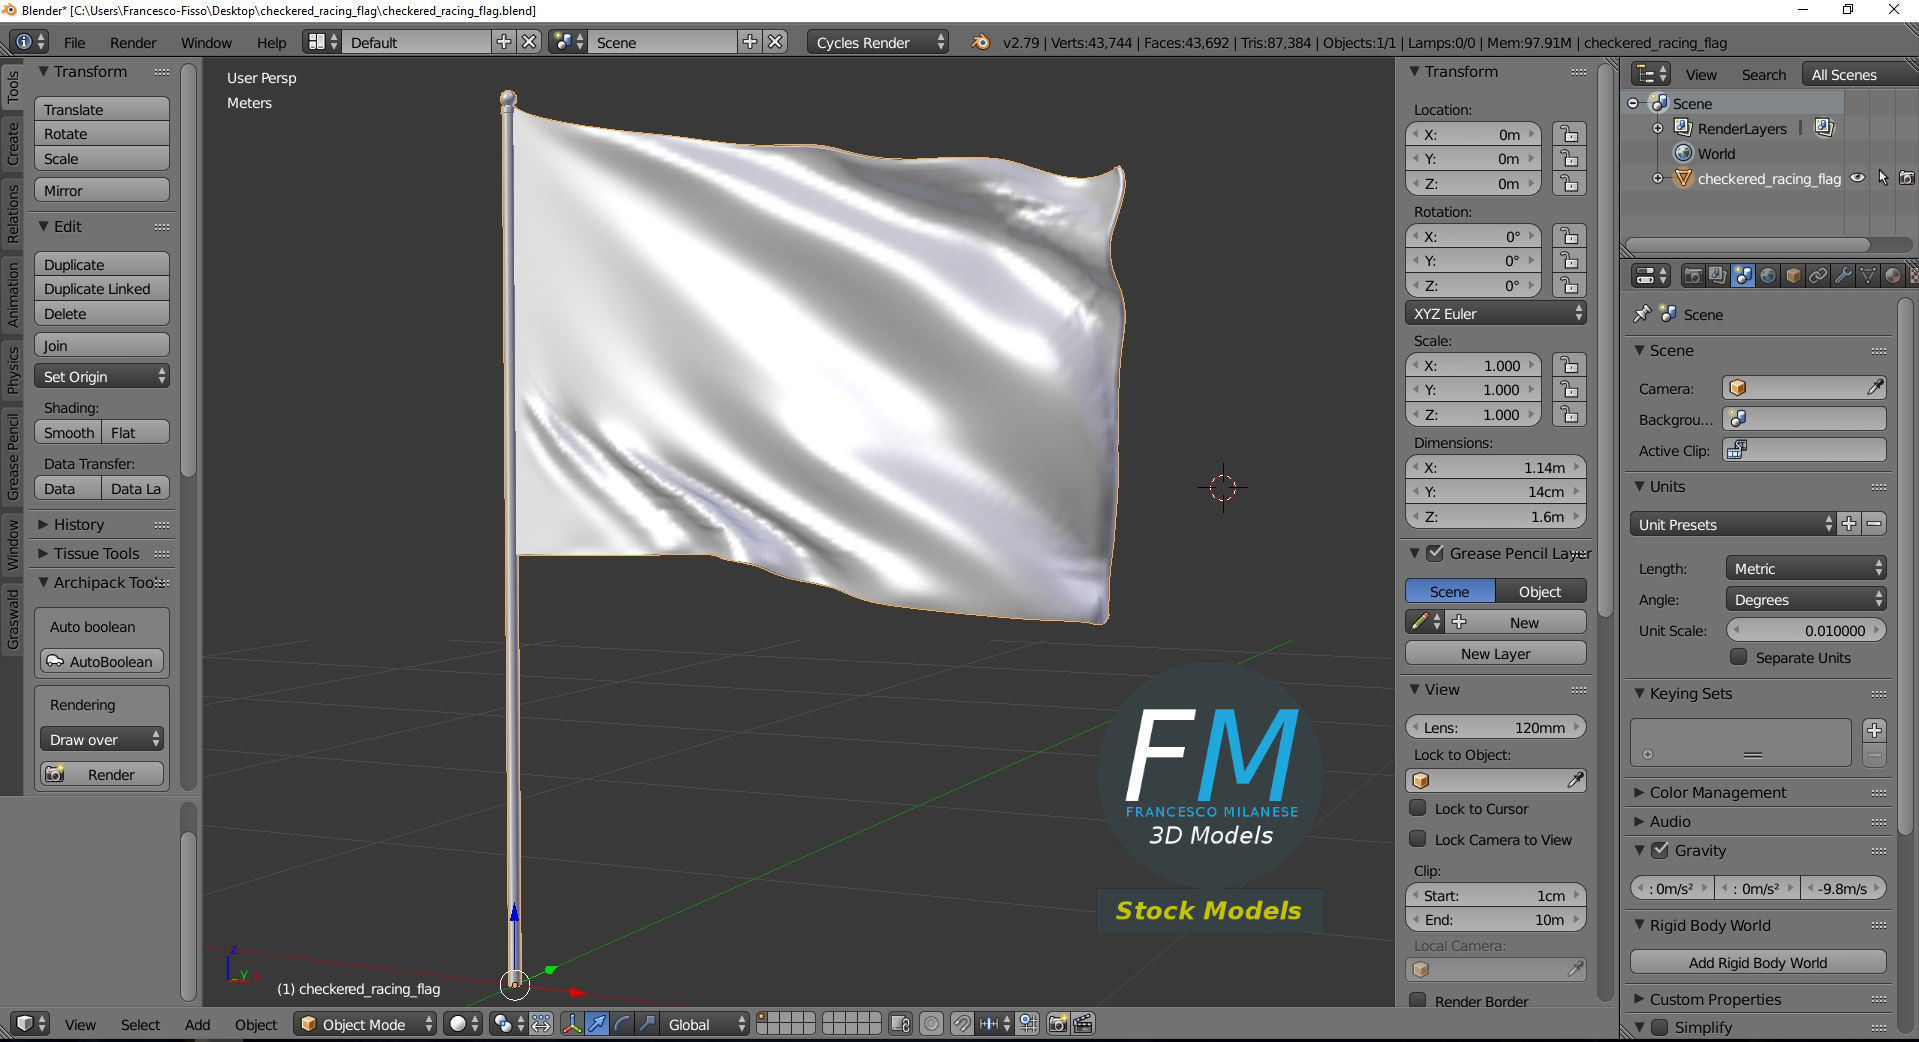Add a new screen layout
The height and width of the screenshot is (1042, 1919).
tap(504, 42)
